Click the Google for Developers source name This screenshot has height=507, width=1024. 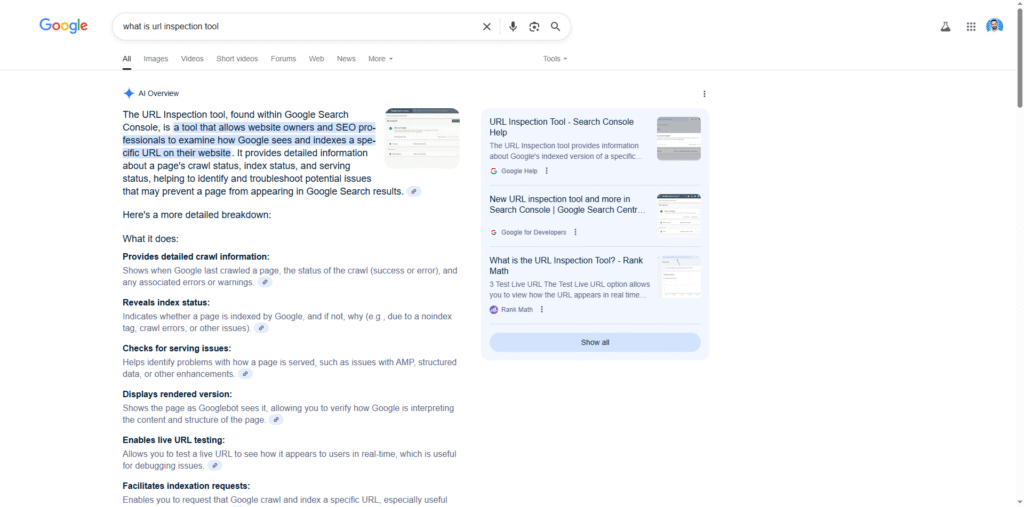pos(534,232)
